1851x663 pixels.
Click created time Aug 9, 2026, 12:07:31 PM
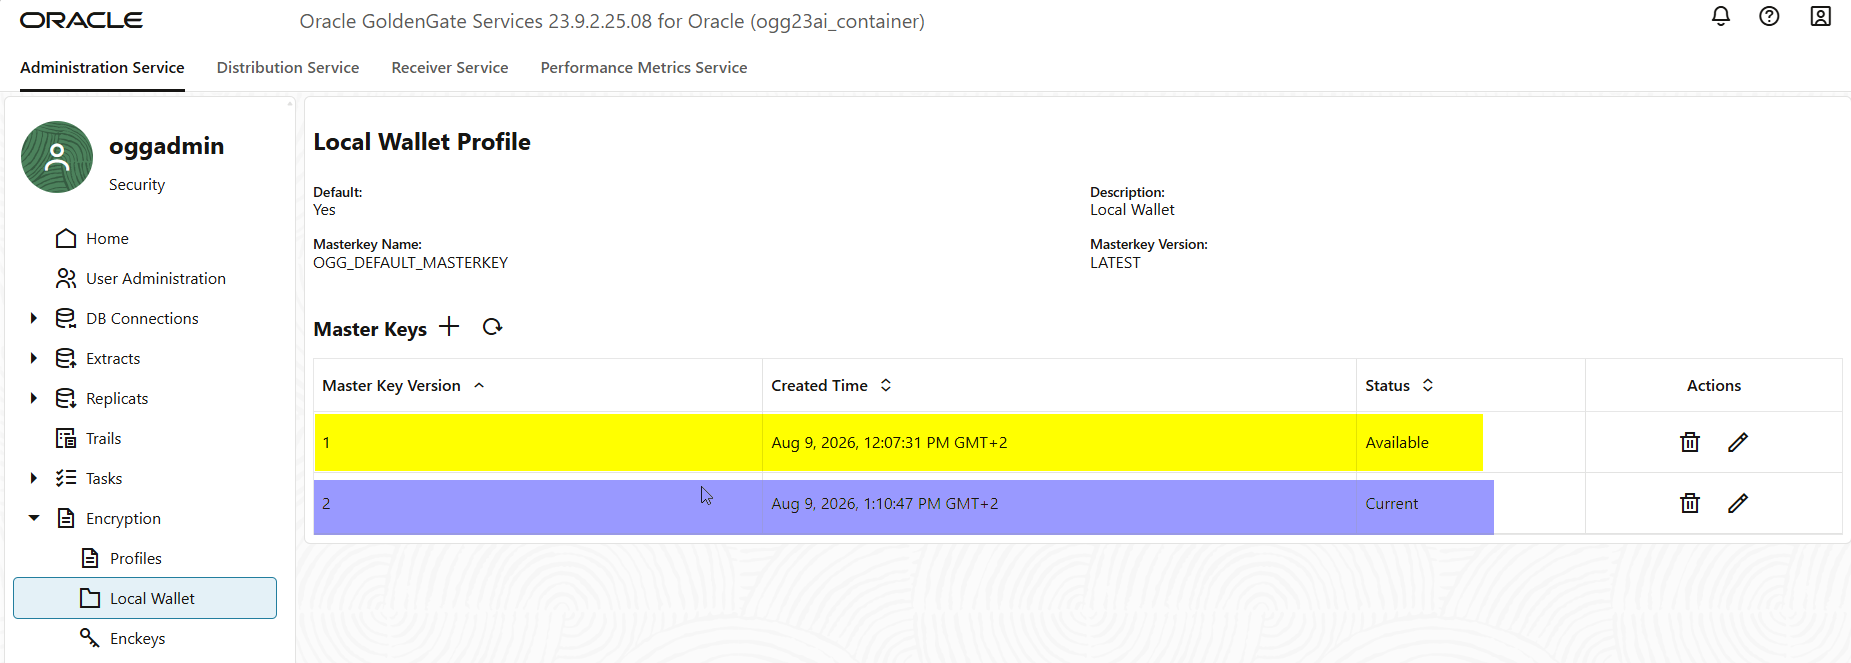(x=889, y=442)
